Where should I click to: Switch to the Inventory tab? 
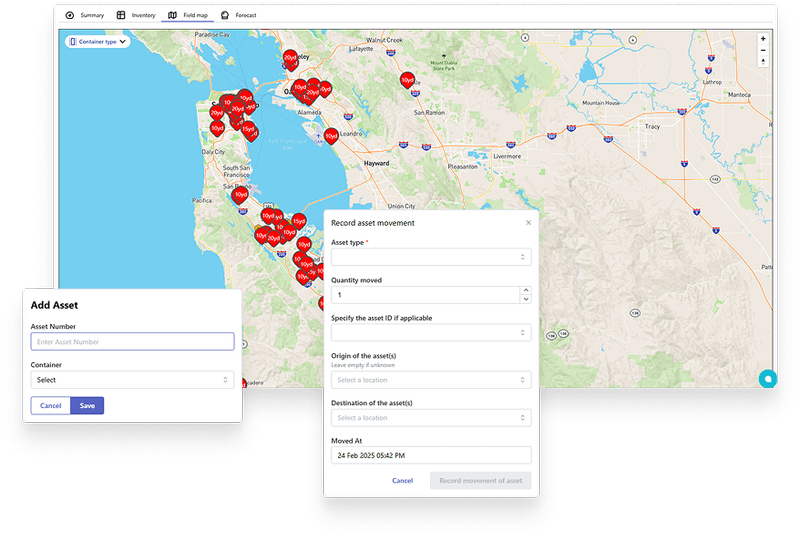137,16
